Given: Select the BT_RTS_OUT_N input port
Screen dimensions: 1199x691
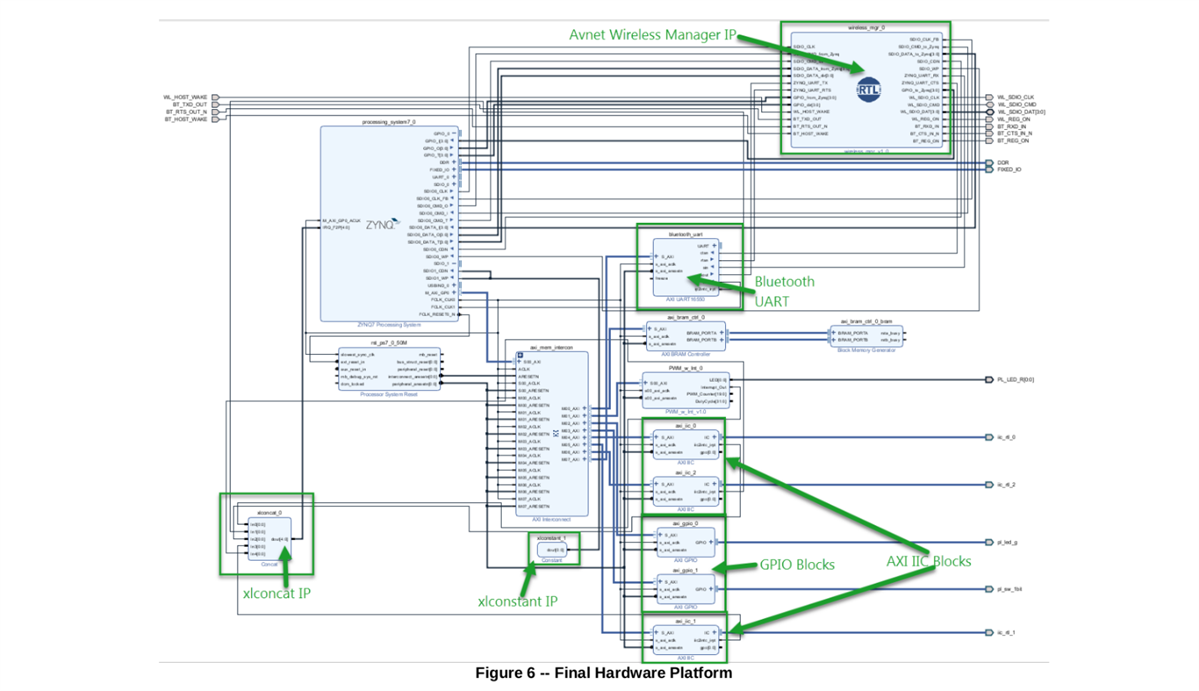Looking at the screenshot, I should (x=216, y=112).
